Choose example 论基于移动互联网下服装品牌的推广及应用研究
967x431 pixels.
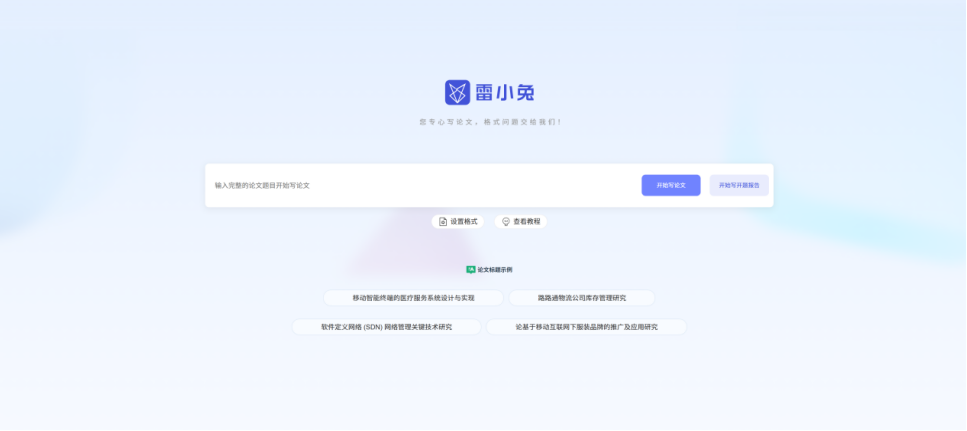tap(586, 327)
